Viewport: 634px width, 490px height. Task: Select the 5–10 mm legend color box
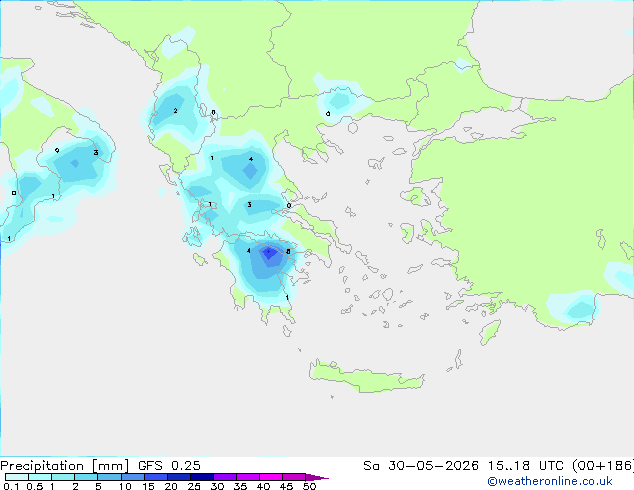(109, 477)
